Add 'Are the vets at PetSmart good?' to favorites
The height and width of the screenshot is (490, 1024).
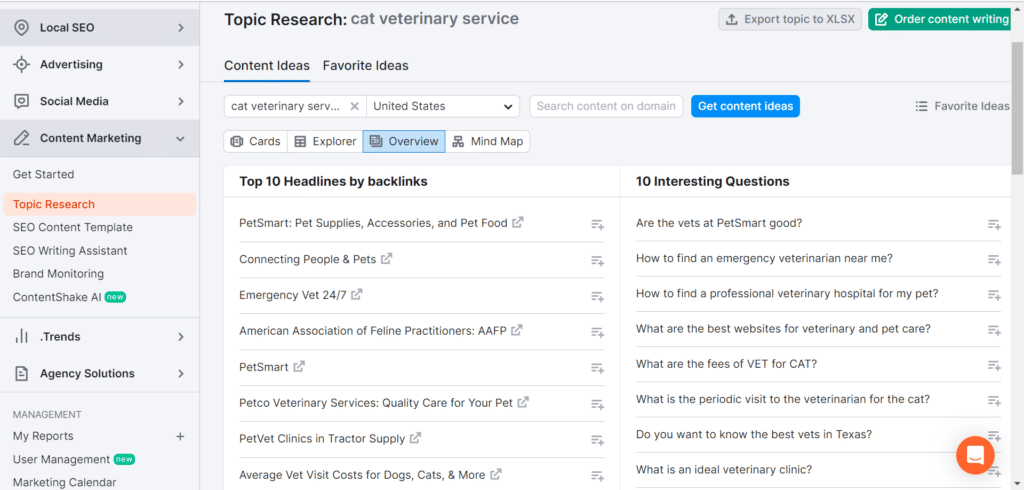click(x=994, y=224)
